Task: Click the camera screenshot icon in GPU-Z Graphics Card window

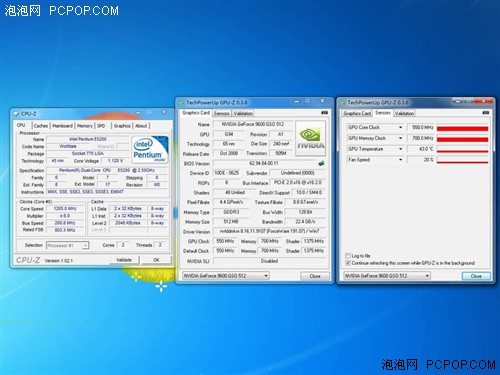Action: [324, 113]
